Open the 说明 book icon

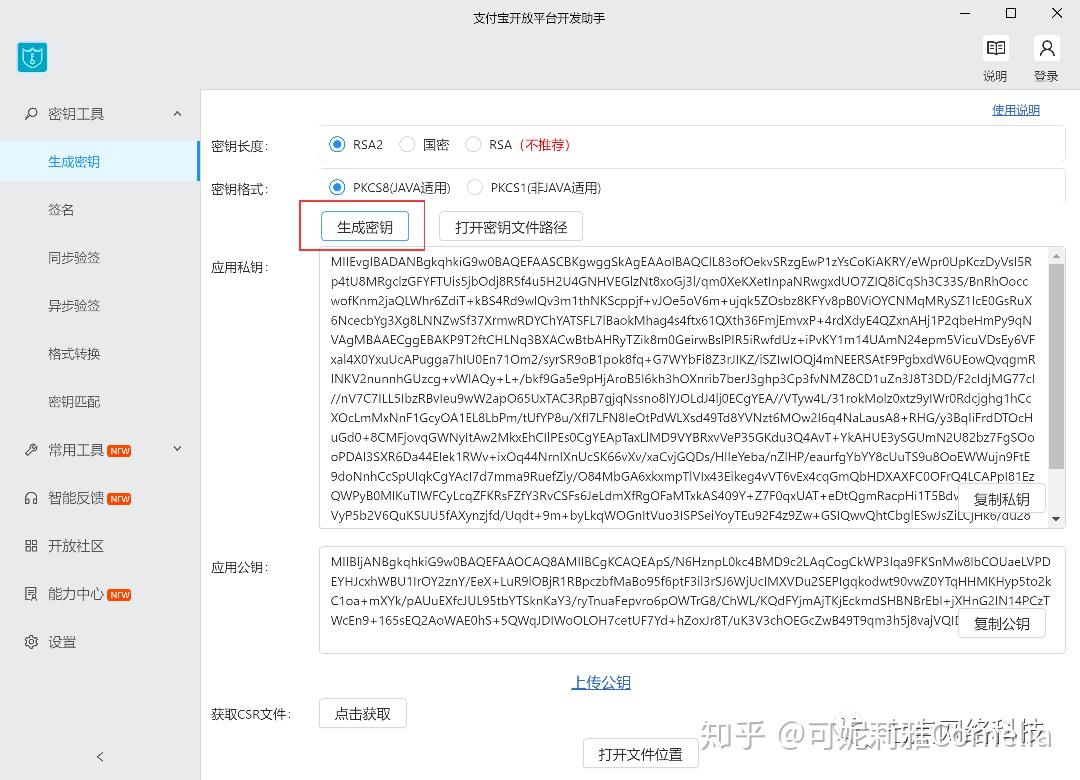995,48
